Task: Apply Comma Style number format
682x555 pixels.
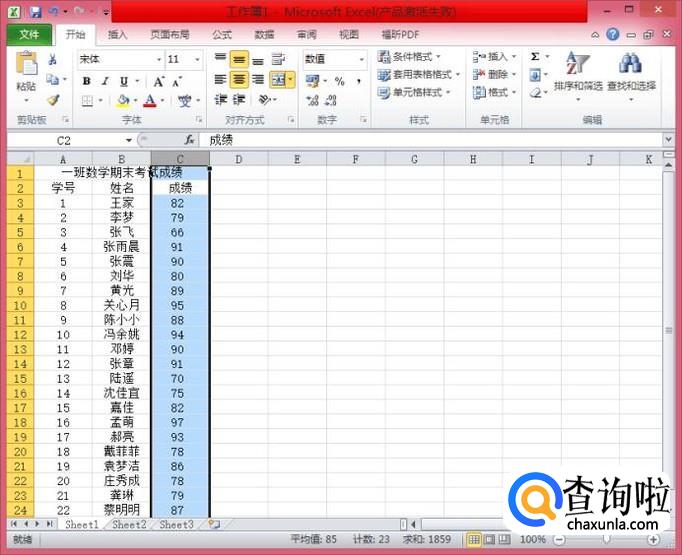Action: tap(359, 81)
